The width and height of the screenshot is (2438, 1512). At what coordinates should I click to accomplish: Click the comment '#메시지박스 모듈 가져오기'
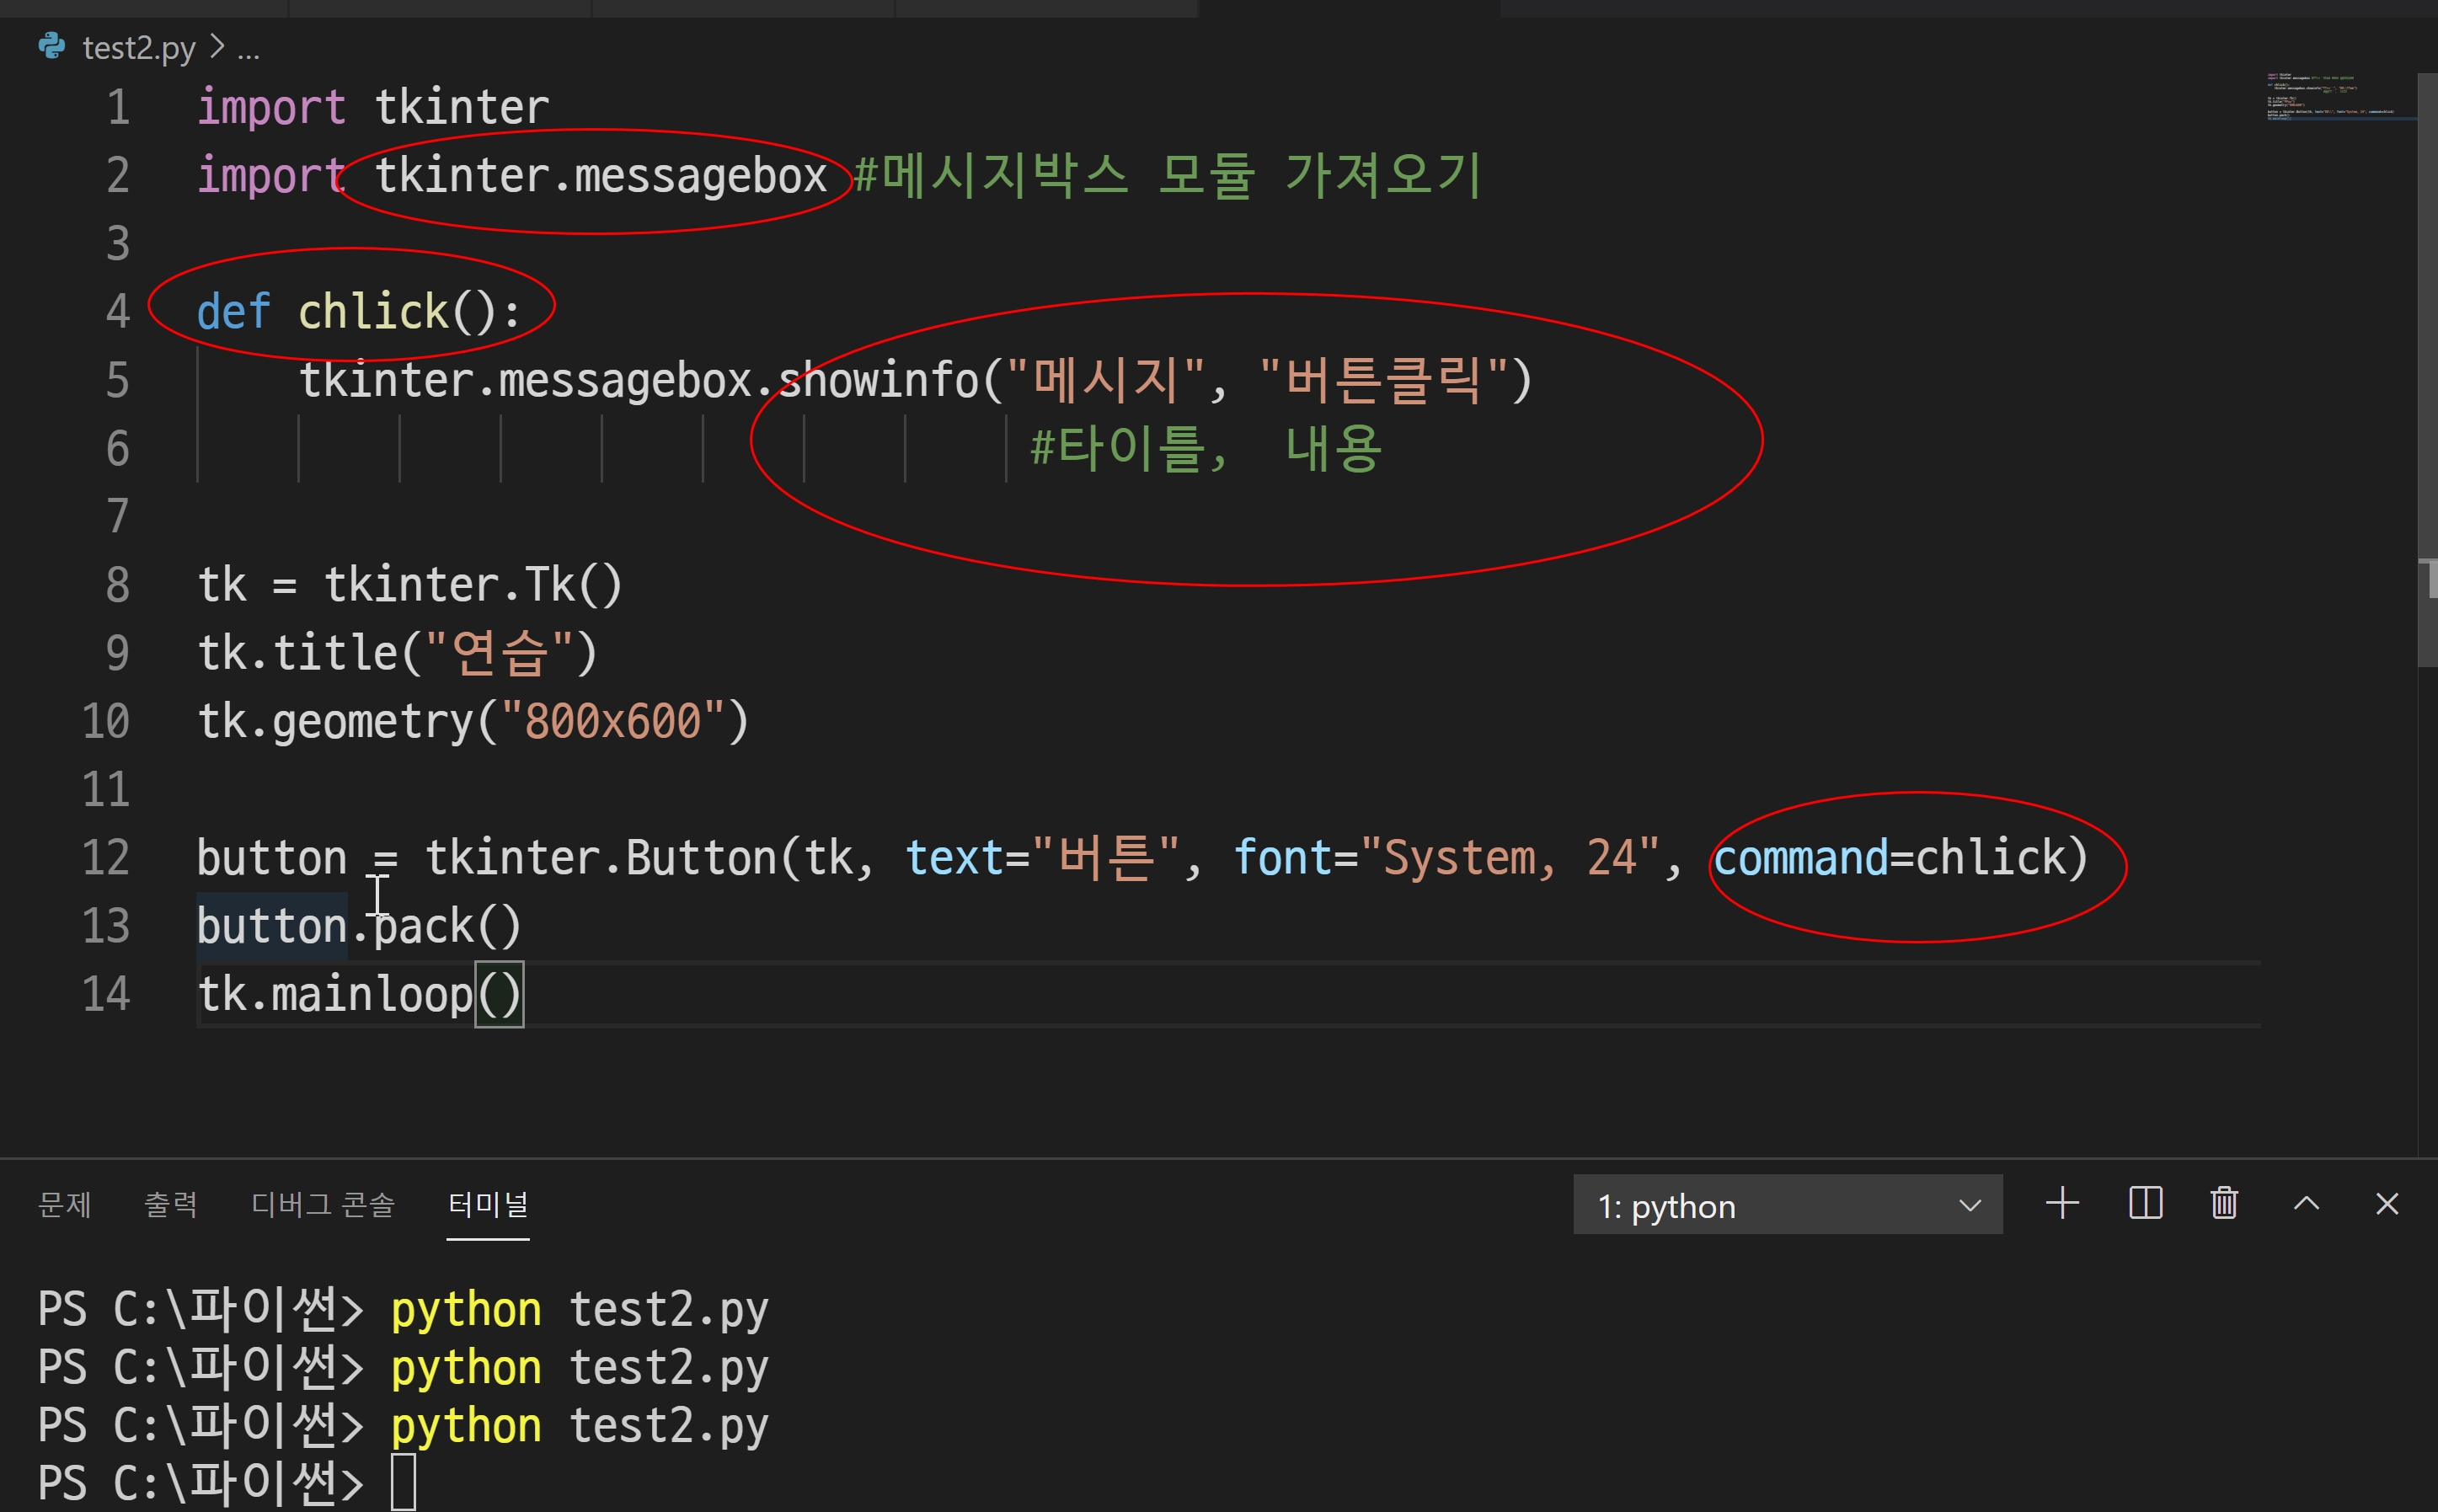tap(1167, 176)
